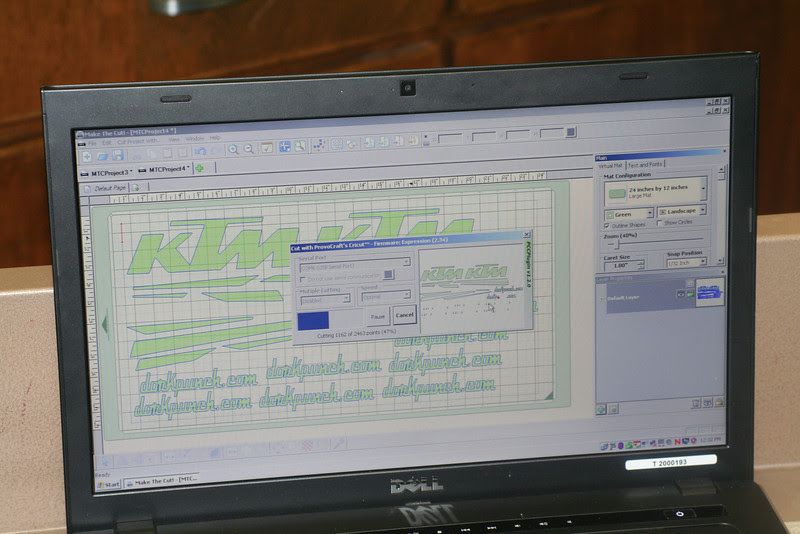Click the serial communication settings square button
Screen dimensions: 800x534
[388, 274]
